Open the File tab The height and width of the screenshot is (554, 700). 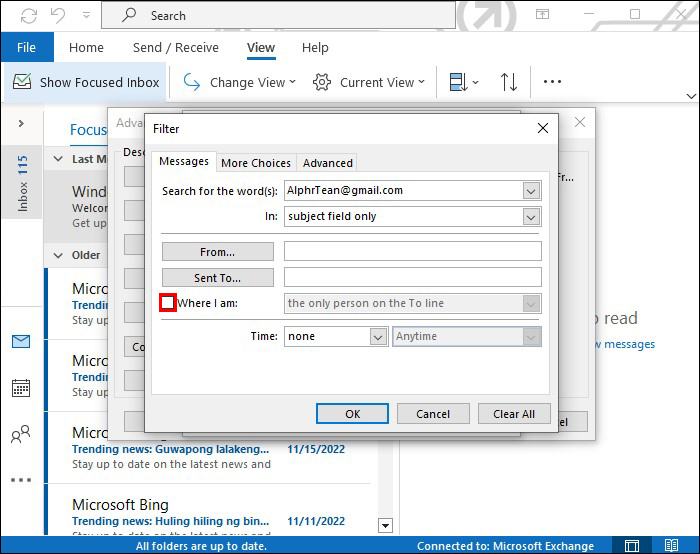tap(27, 47)
